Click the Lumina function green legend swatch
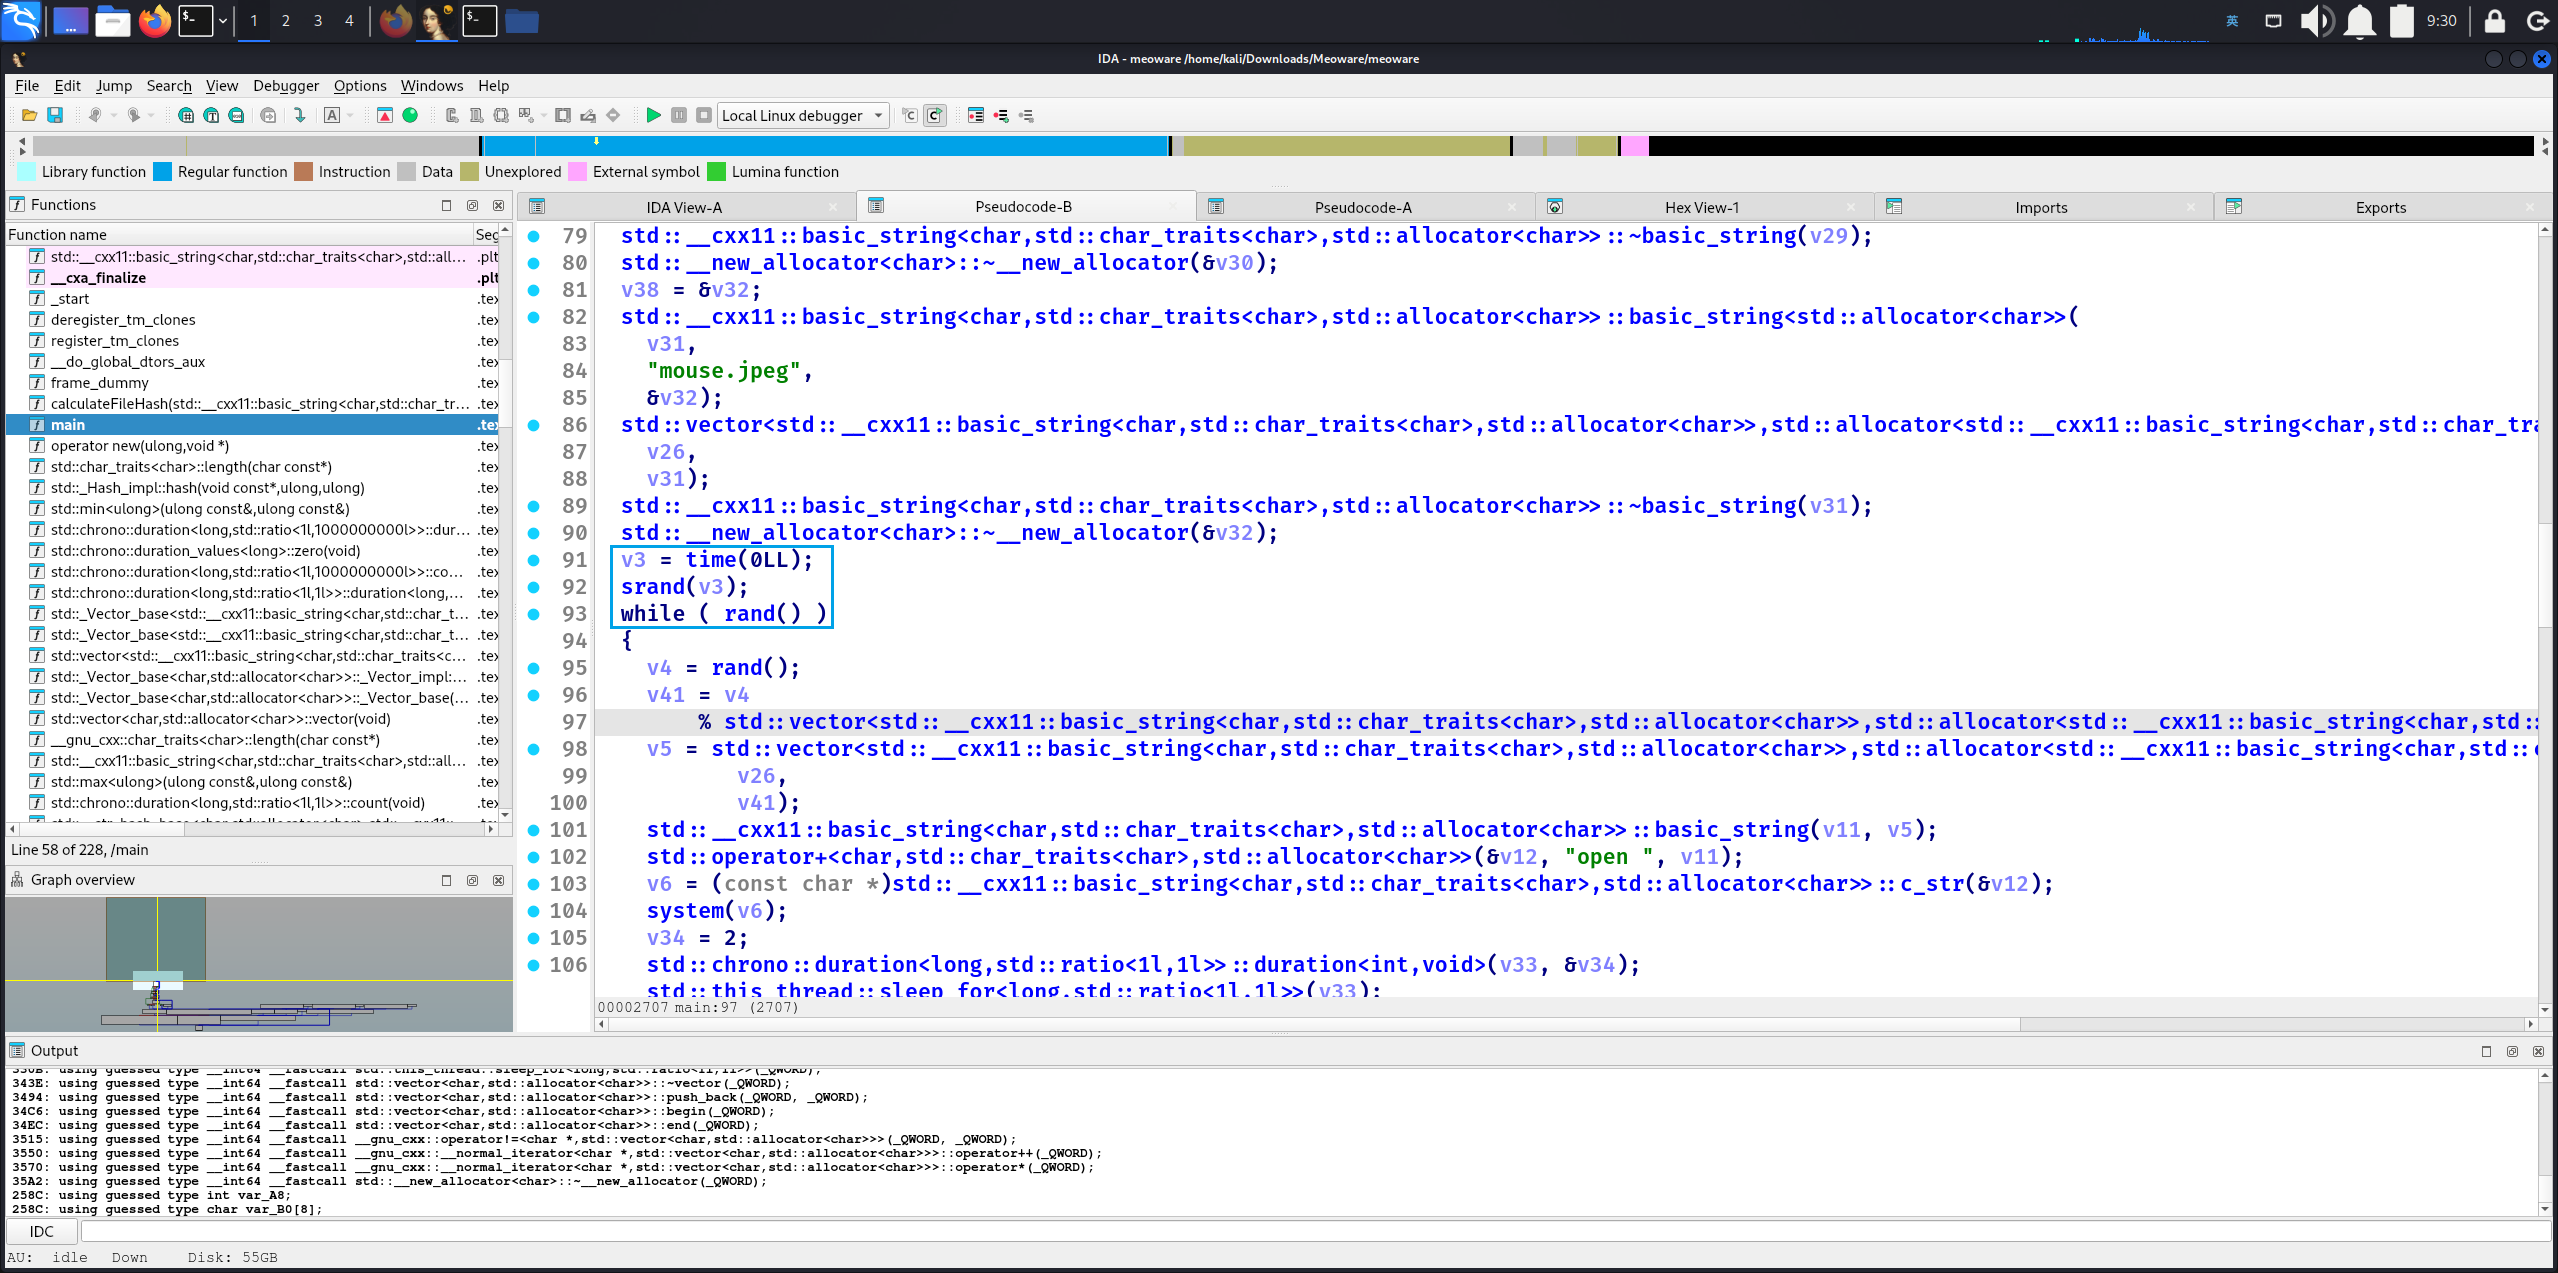 [x=716, y=172]
